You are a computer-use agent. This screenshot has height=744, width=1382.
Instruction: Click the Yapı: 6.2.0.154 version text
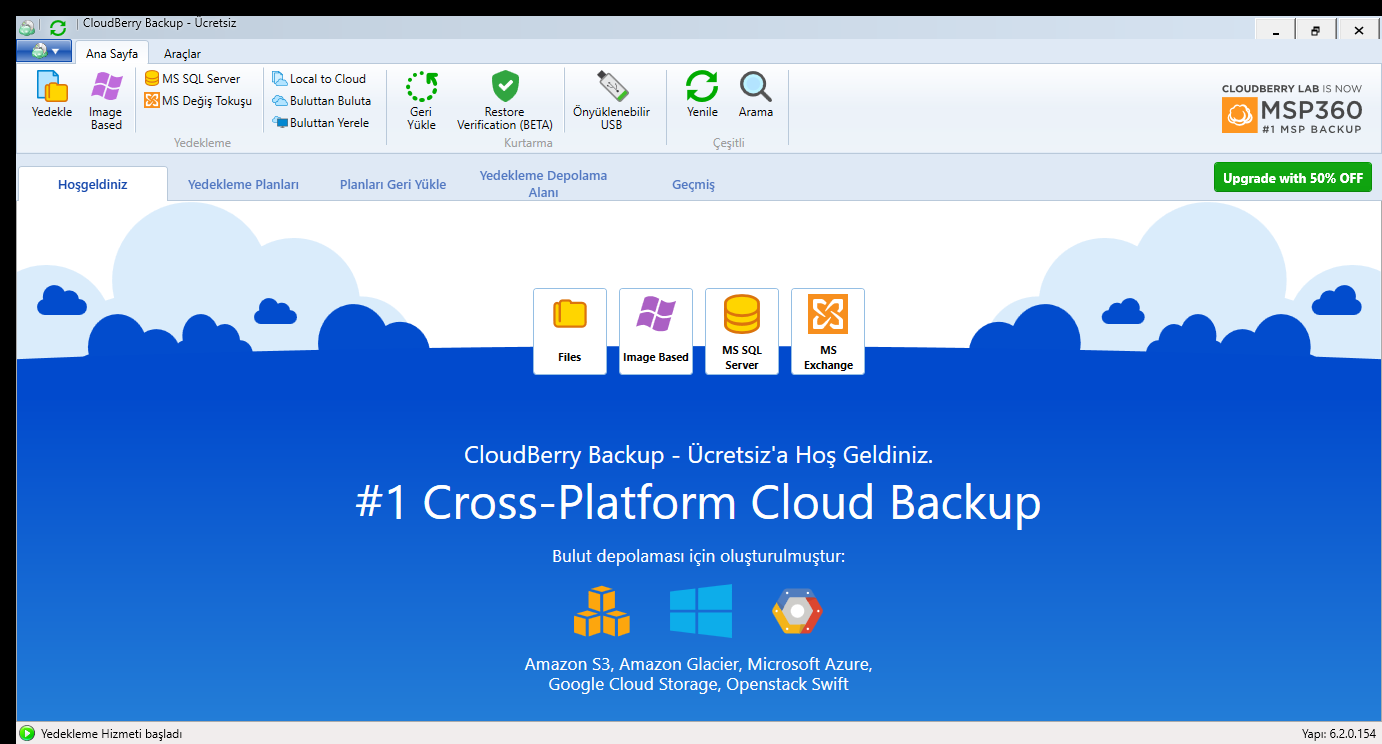tap(1338, 734)
